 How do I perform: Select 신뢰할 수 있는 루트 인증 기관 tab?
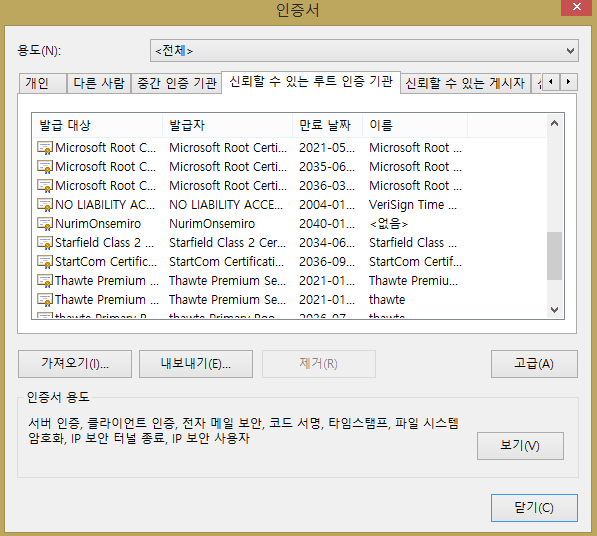[311, 82]
